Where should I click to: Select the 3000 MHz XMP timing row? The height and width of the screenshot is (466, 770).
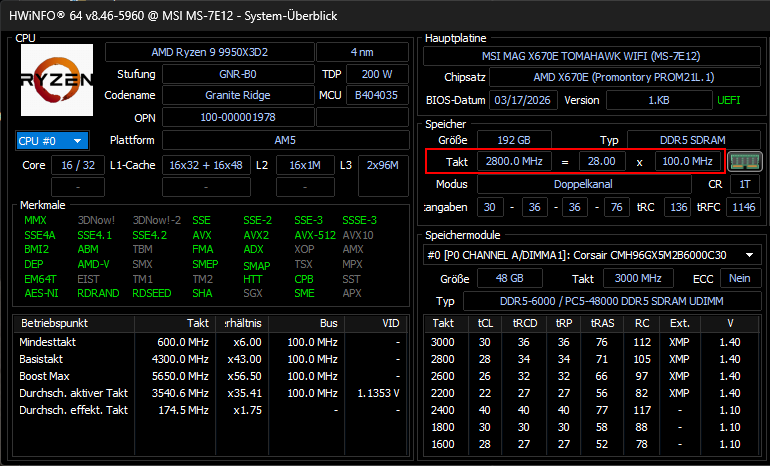(x=592, y=342)
